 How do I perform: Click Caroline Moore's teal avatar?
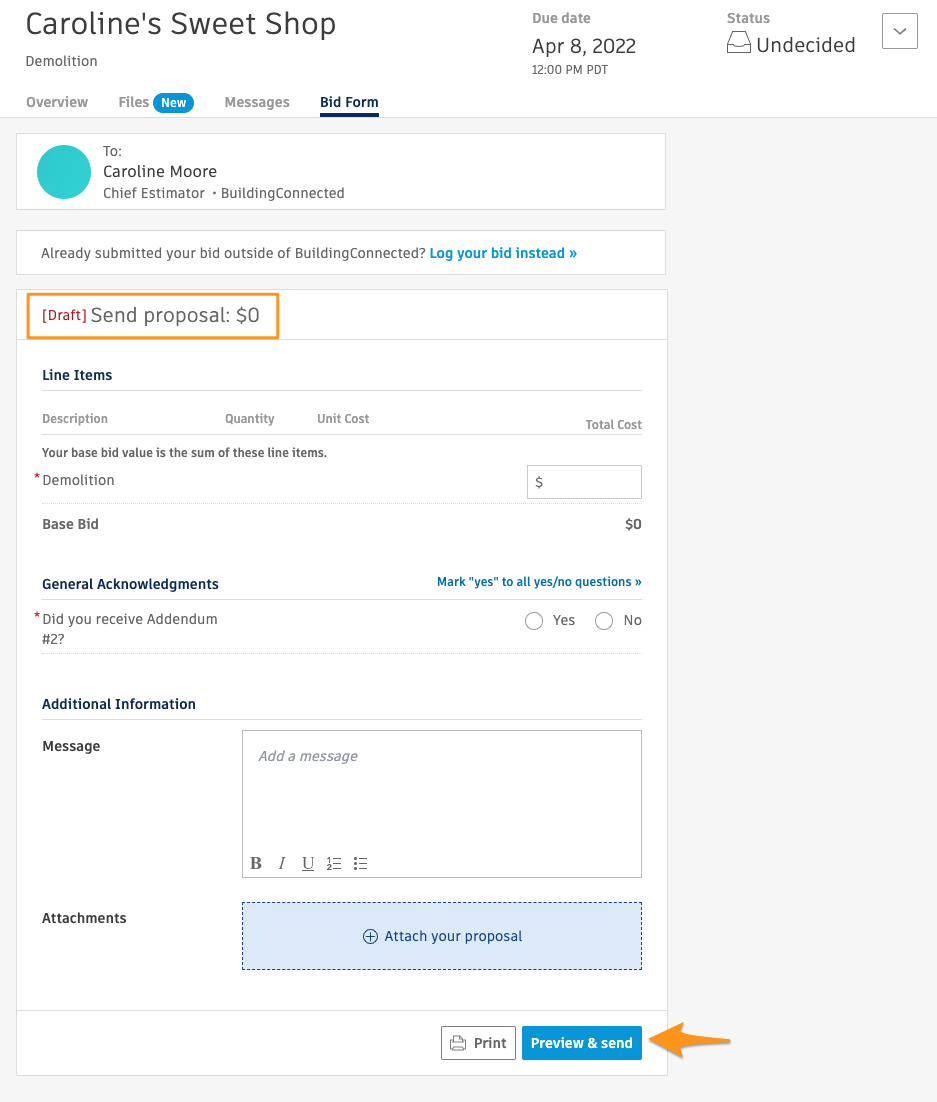(64, 172)
